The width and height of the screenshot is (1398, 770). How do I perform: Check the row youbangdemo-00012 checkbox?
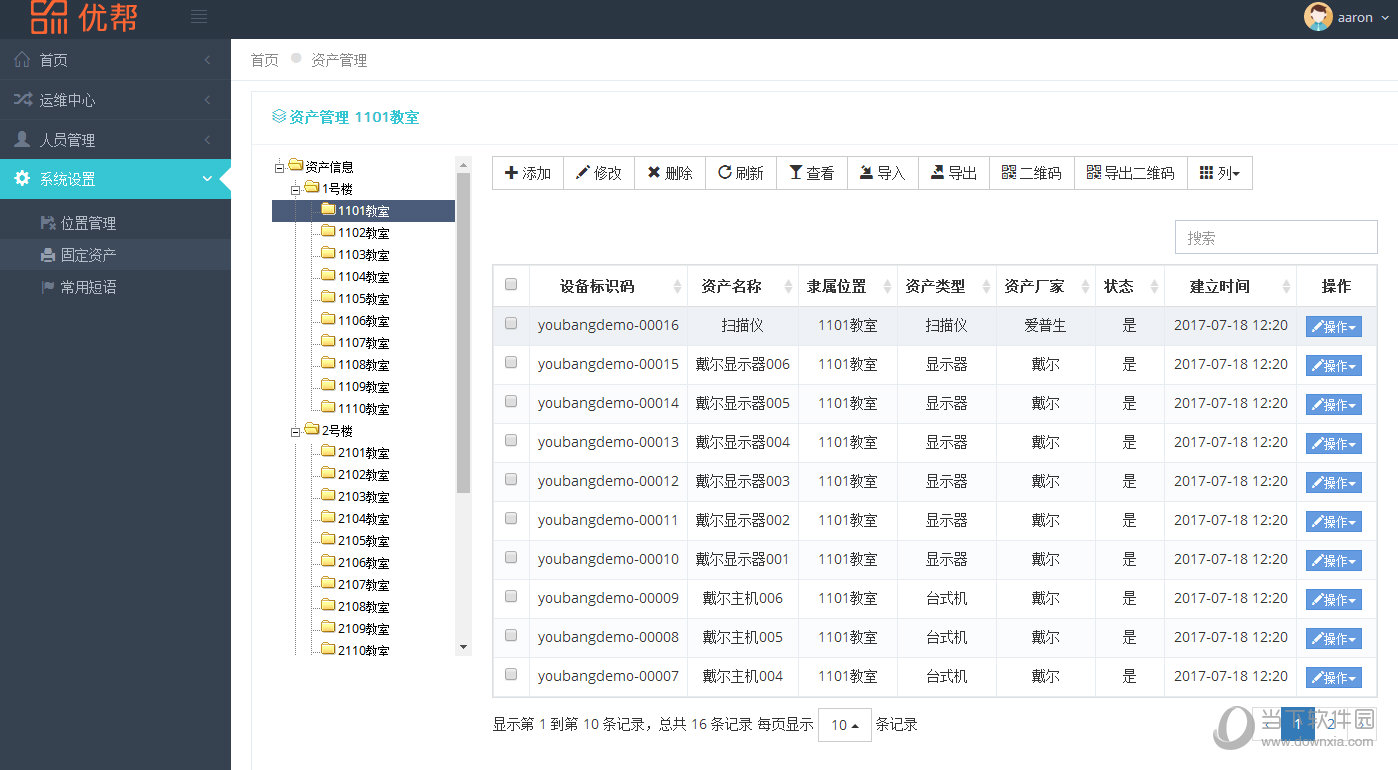point(511,479)
